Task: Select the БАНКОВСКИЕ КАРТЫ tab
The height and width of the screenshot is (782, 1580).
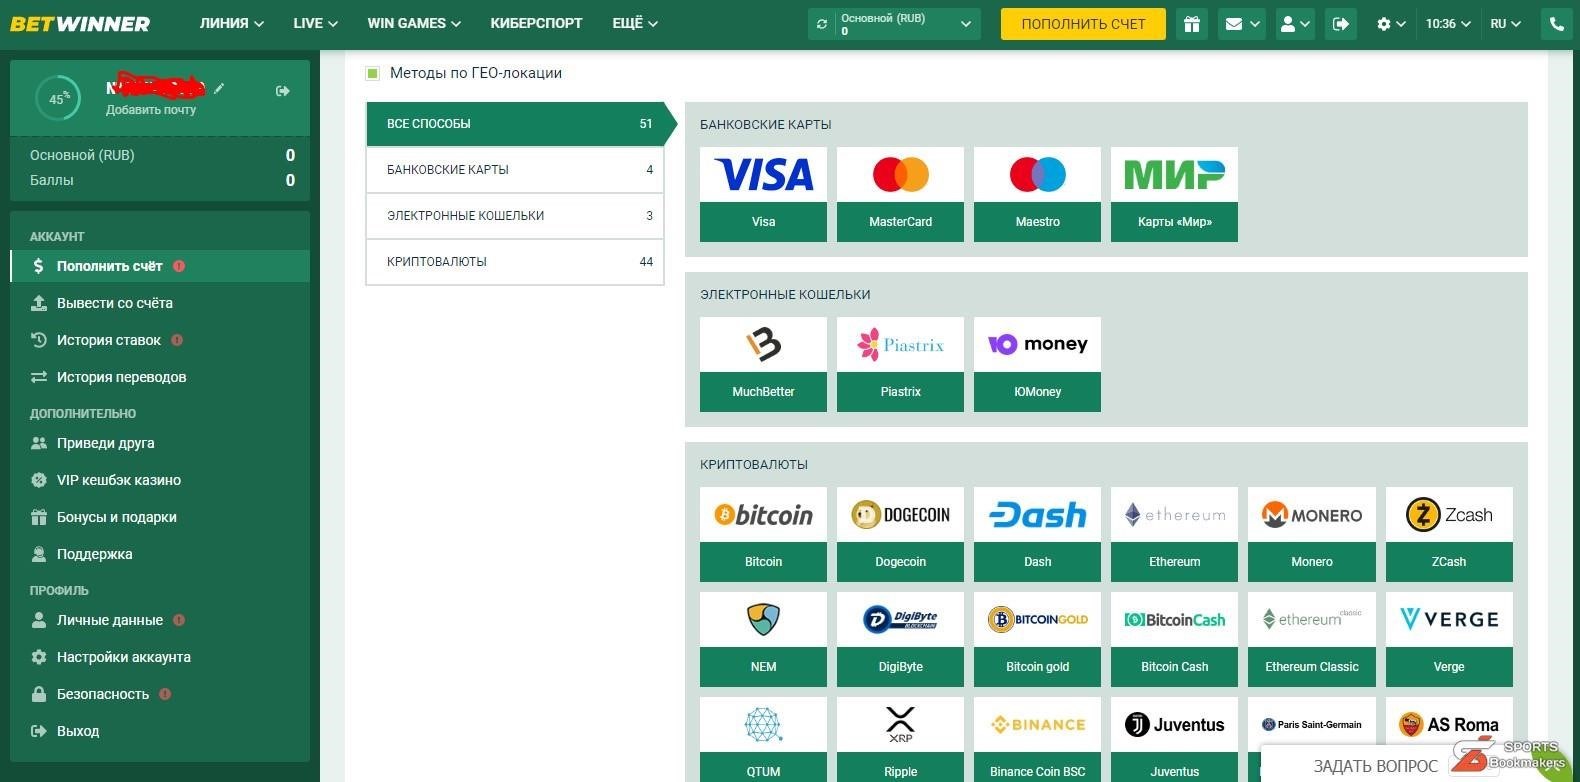Action: pyautogui.click(x=515, y=170)
